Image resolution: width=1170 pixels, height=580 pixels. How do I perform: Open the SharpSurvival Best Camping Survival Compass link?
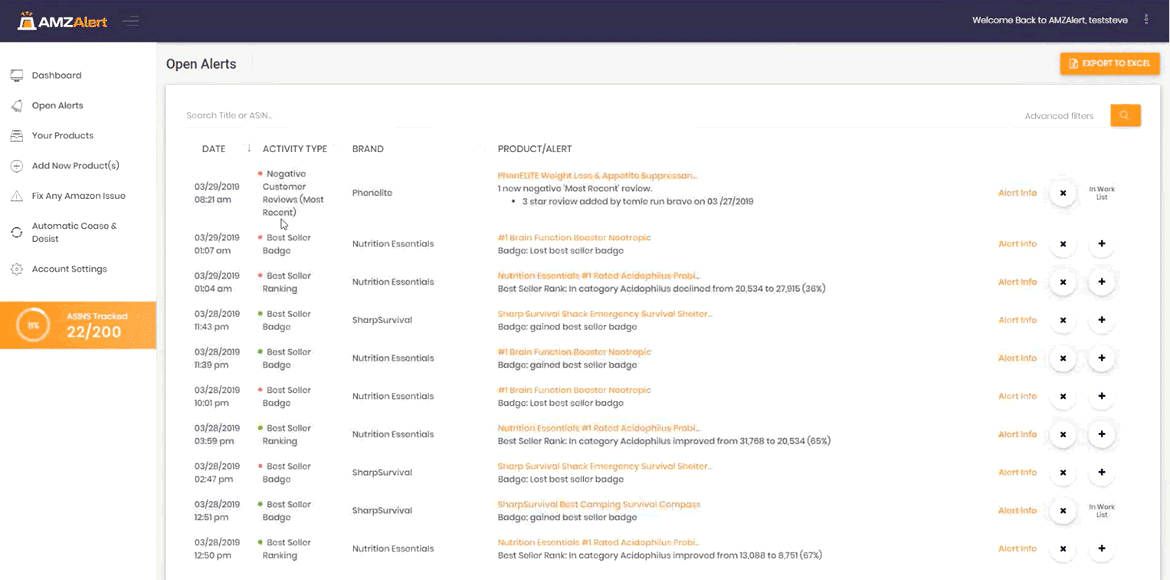tap(598, 504)
